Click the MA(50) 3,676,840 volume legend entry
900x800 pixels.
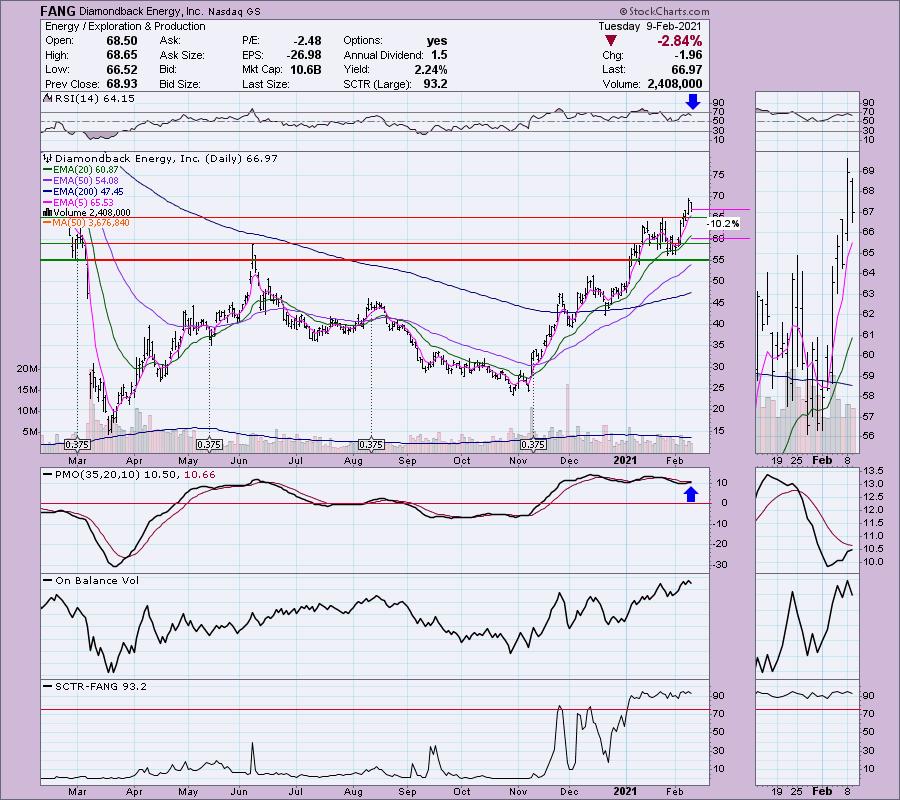87,223
